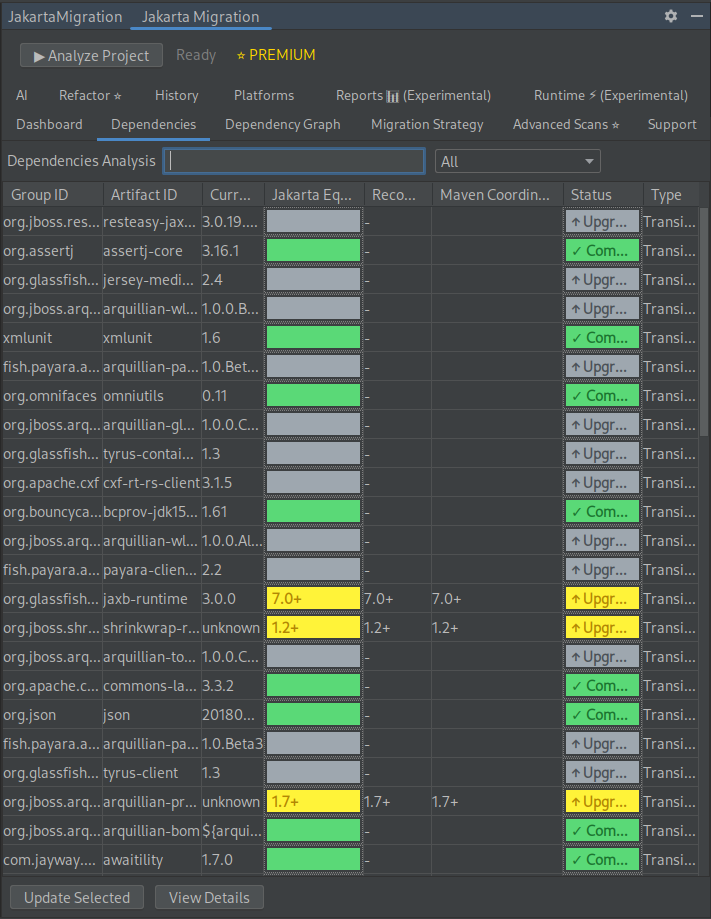Viewport: 711px width, 919px height.
Task: Open the Support tab
Action: [672, 125]
